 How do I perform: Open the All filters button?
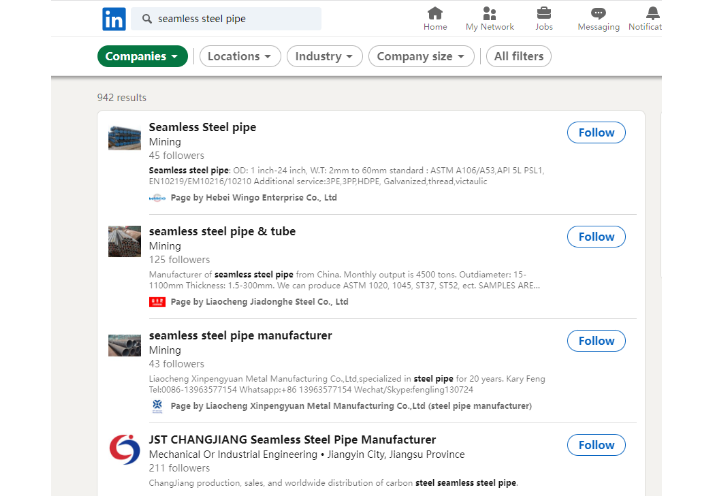519,56
